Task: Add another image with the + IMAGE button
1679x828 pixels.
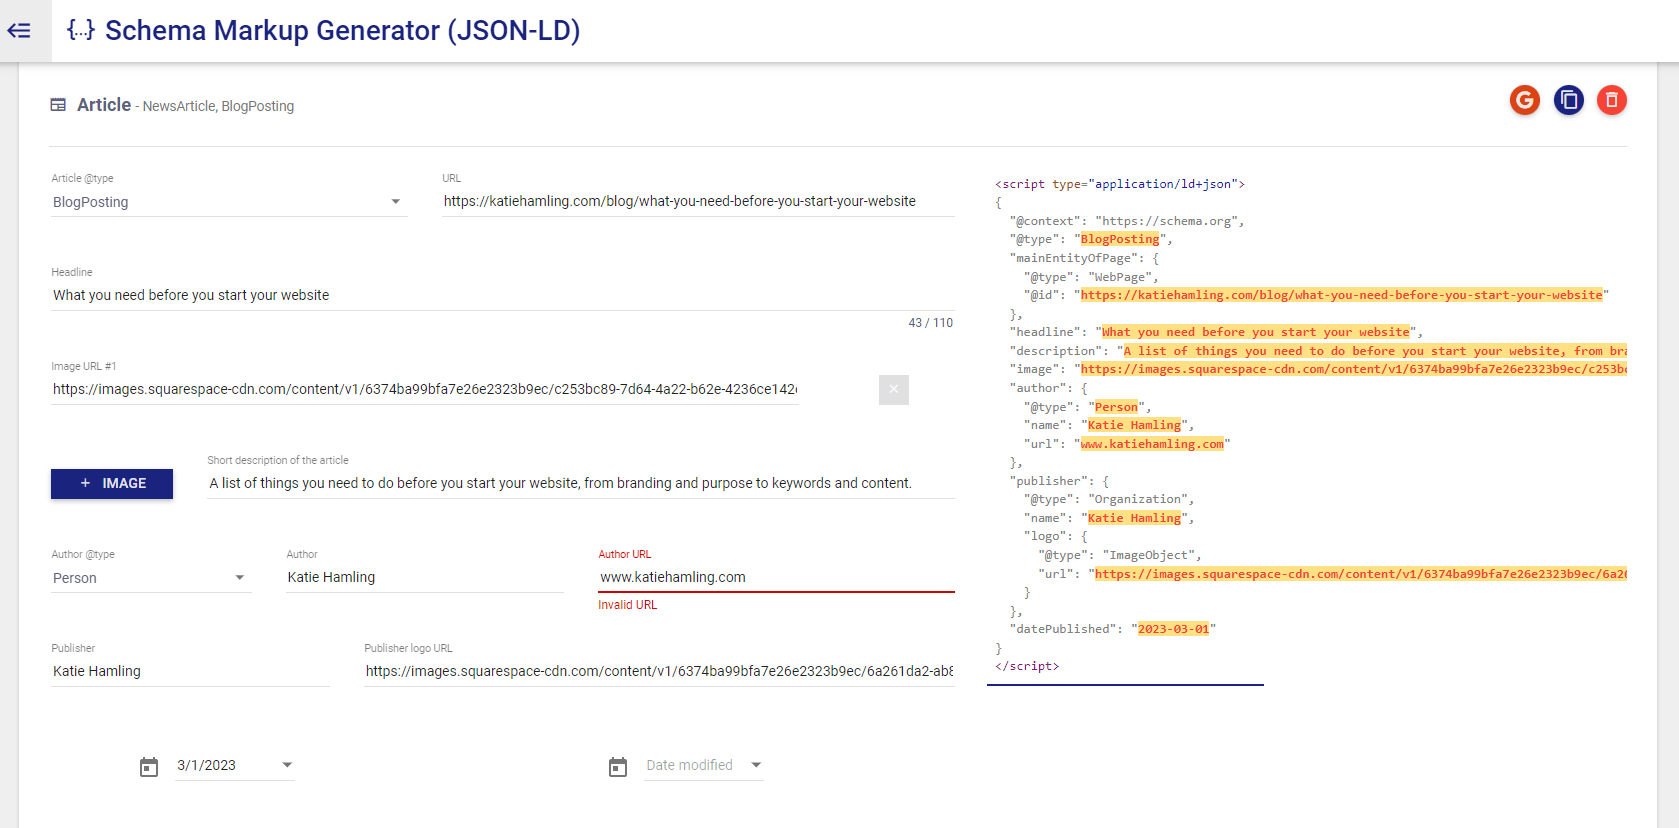Action: [112, 484]
